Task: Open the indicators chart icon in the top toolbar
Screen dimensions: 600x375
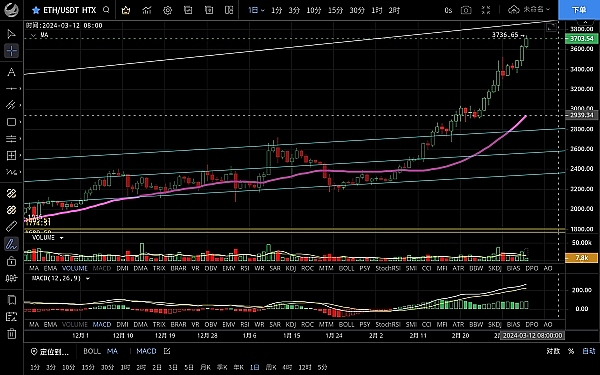Action: tap(147, 10)
